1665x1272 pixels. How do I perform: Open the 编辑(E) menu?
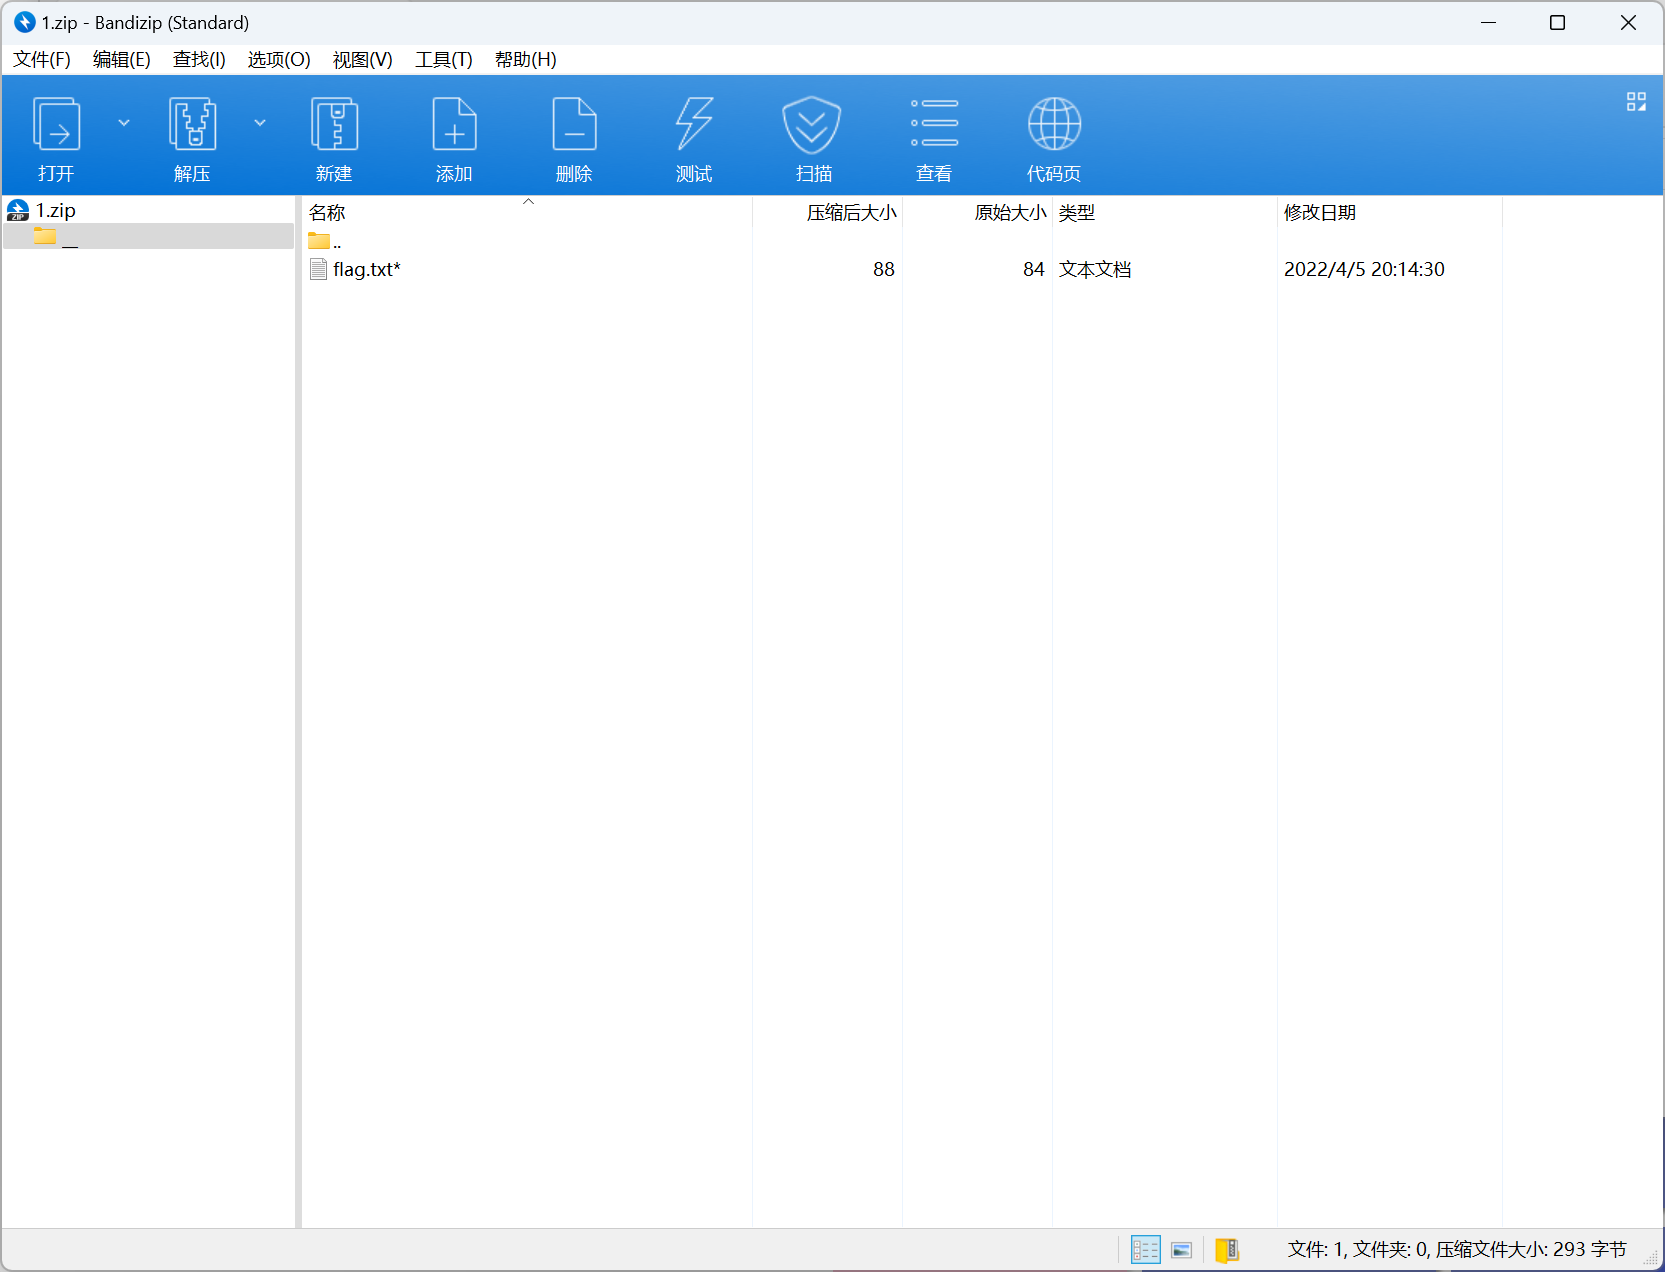pyautogui.click(x=122, y=60)
